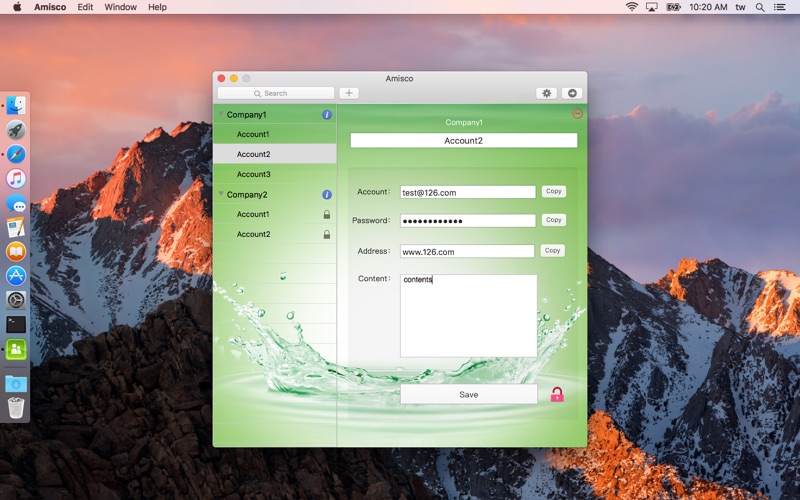Screen dimensions: 800x500
Task: Open the Trash in Dock
Action: click(16, 408)
